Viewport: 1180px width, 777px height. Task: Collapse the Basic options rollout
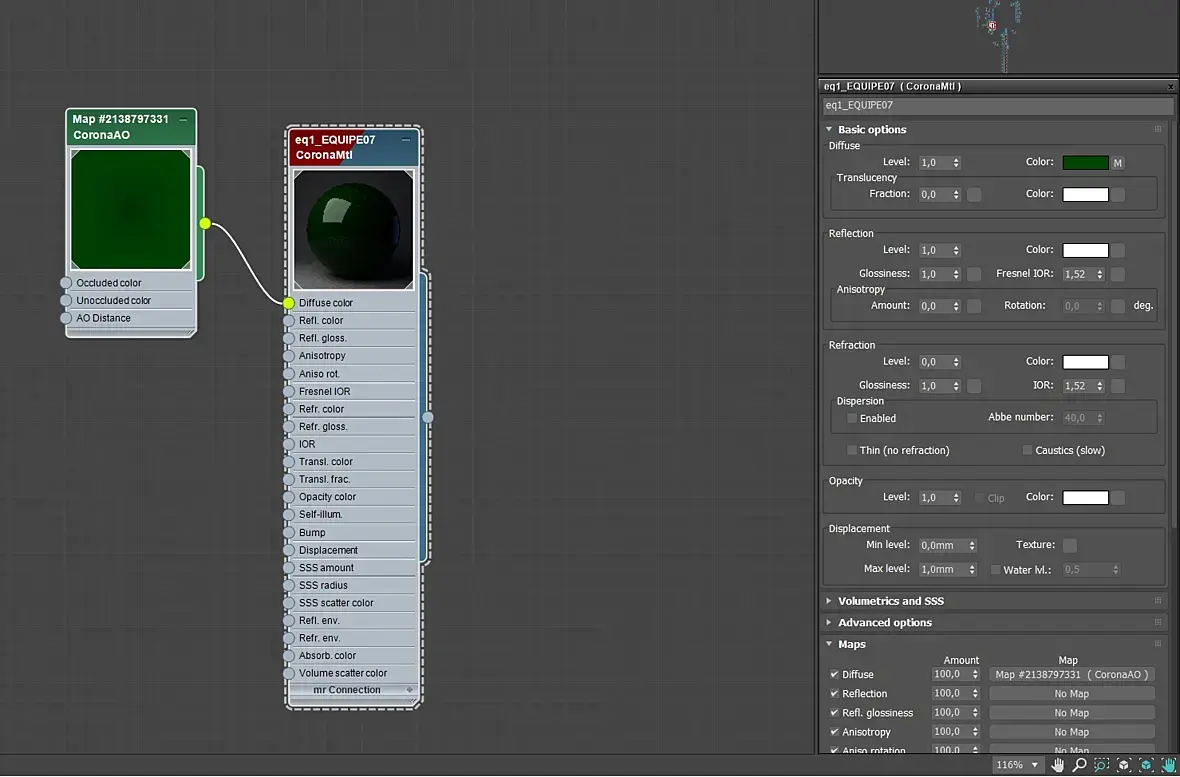coord(871,130)
